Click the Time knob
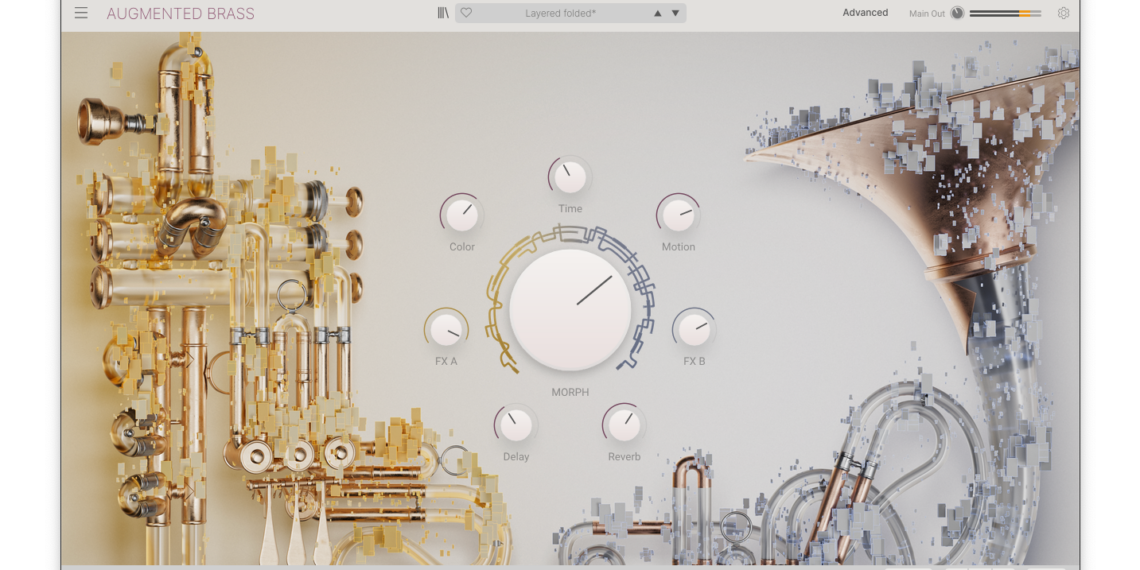The height and width of the screenshot is (570, 1140). pyautogui.click(x=570, y=177)
